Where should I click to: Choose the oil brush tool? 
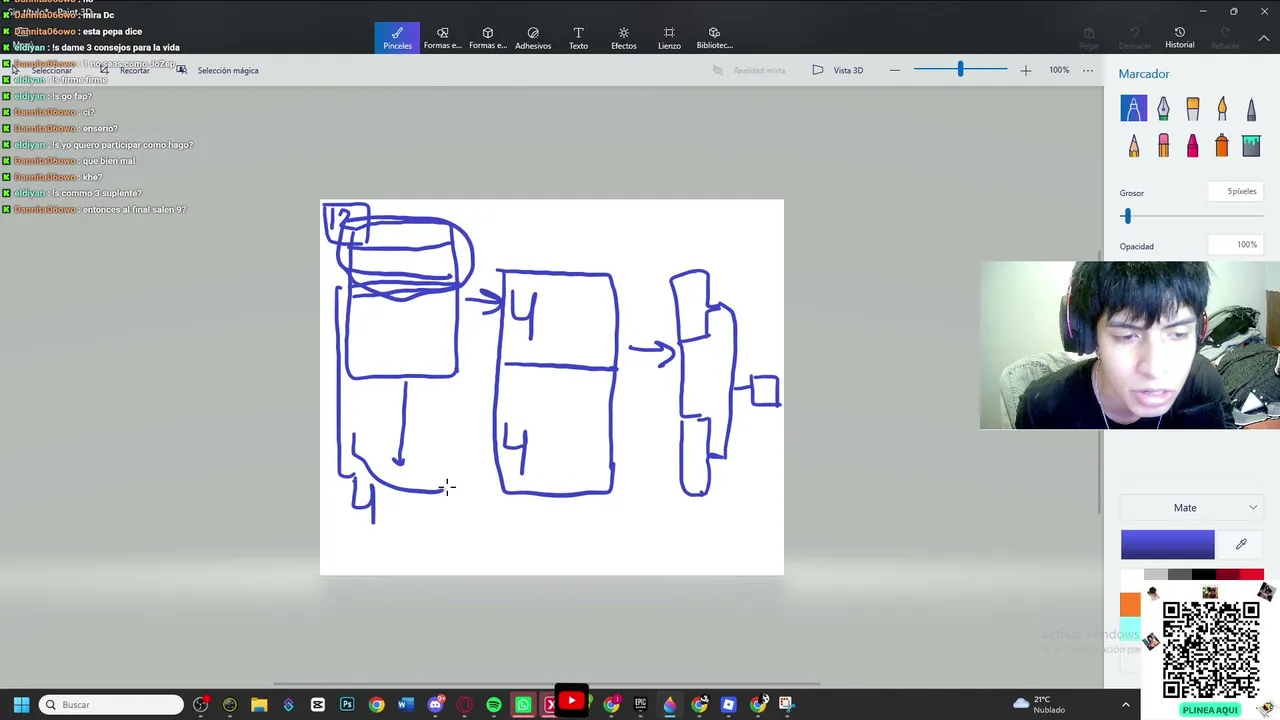[x=1193, y=108]
